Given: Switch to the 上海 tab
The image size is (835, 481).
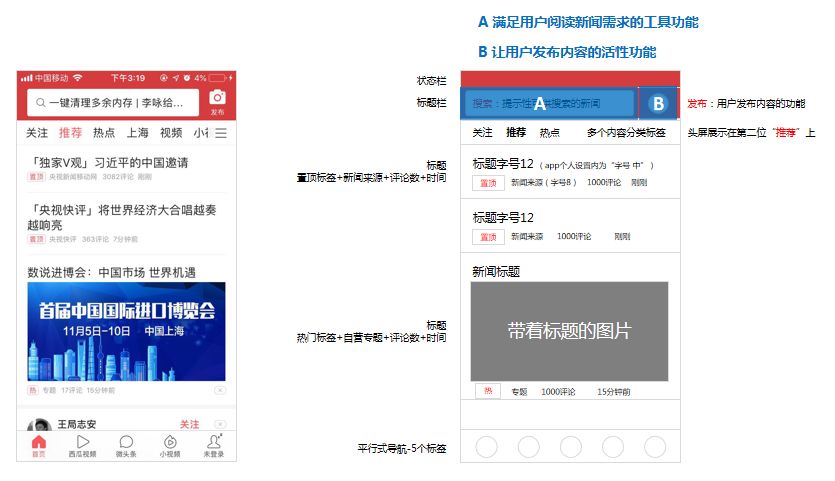Looking at the screenshot, I should coord(137,133).
